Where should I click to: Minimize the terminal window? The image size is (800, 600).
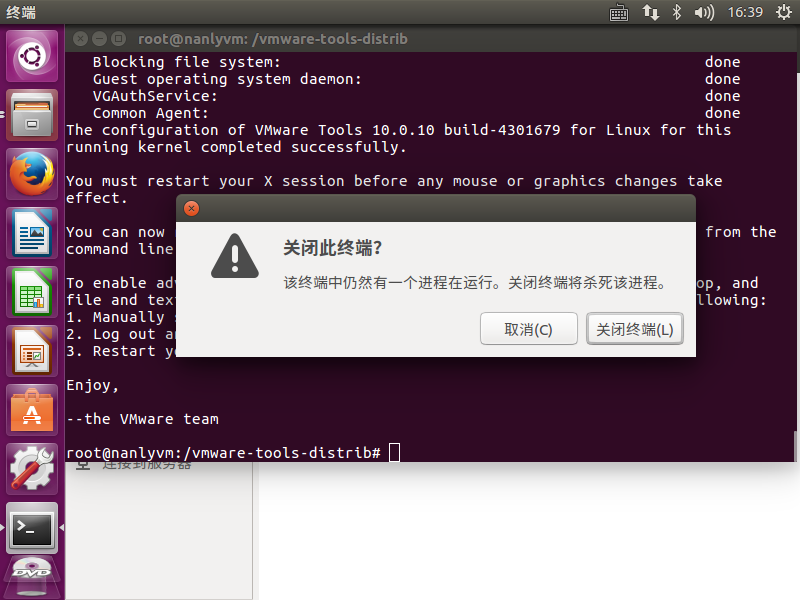point(99,39)
